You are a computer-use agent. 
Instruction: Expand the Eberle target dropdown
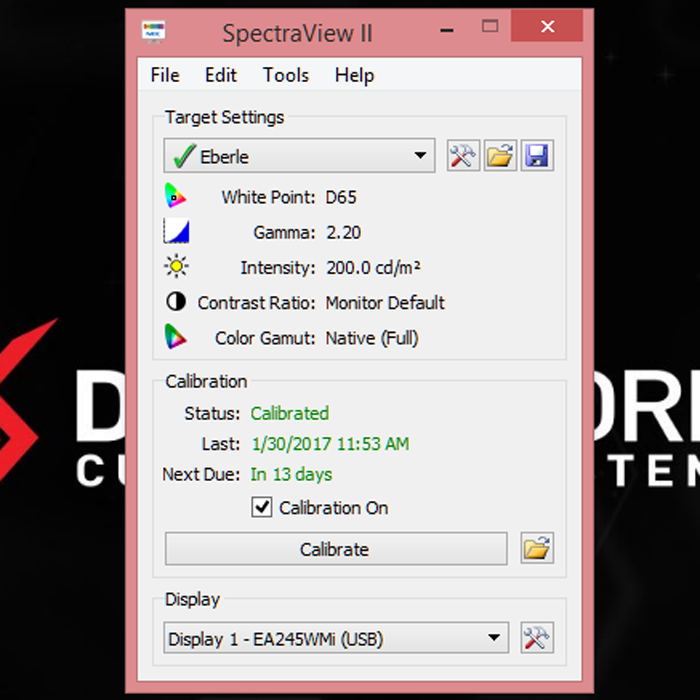(x=299, y=155)
